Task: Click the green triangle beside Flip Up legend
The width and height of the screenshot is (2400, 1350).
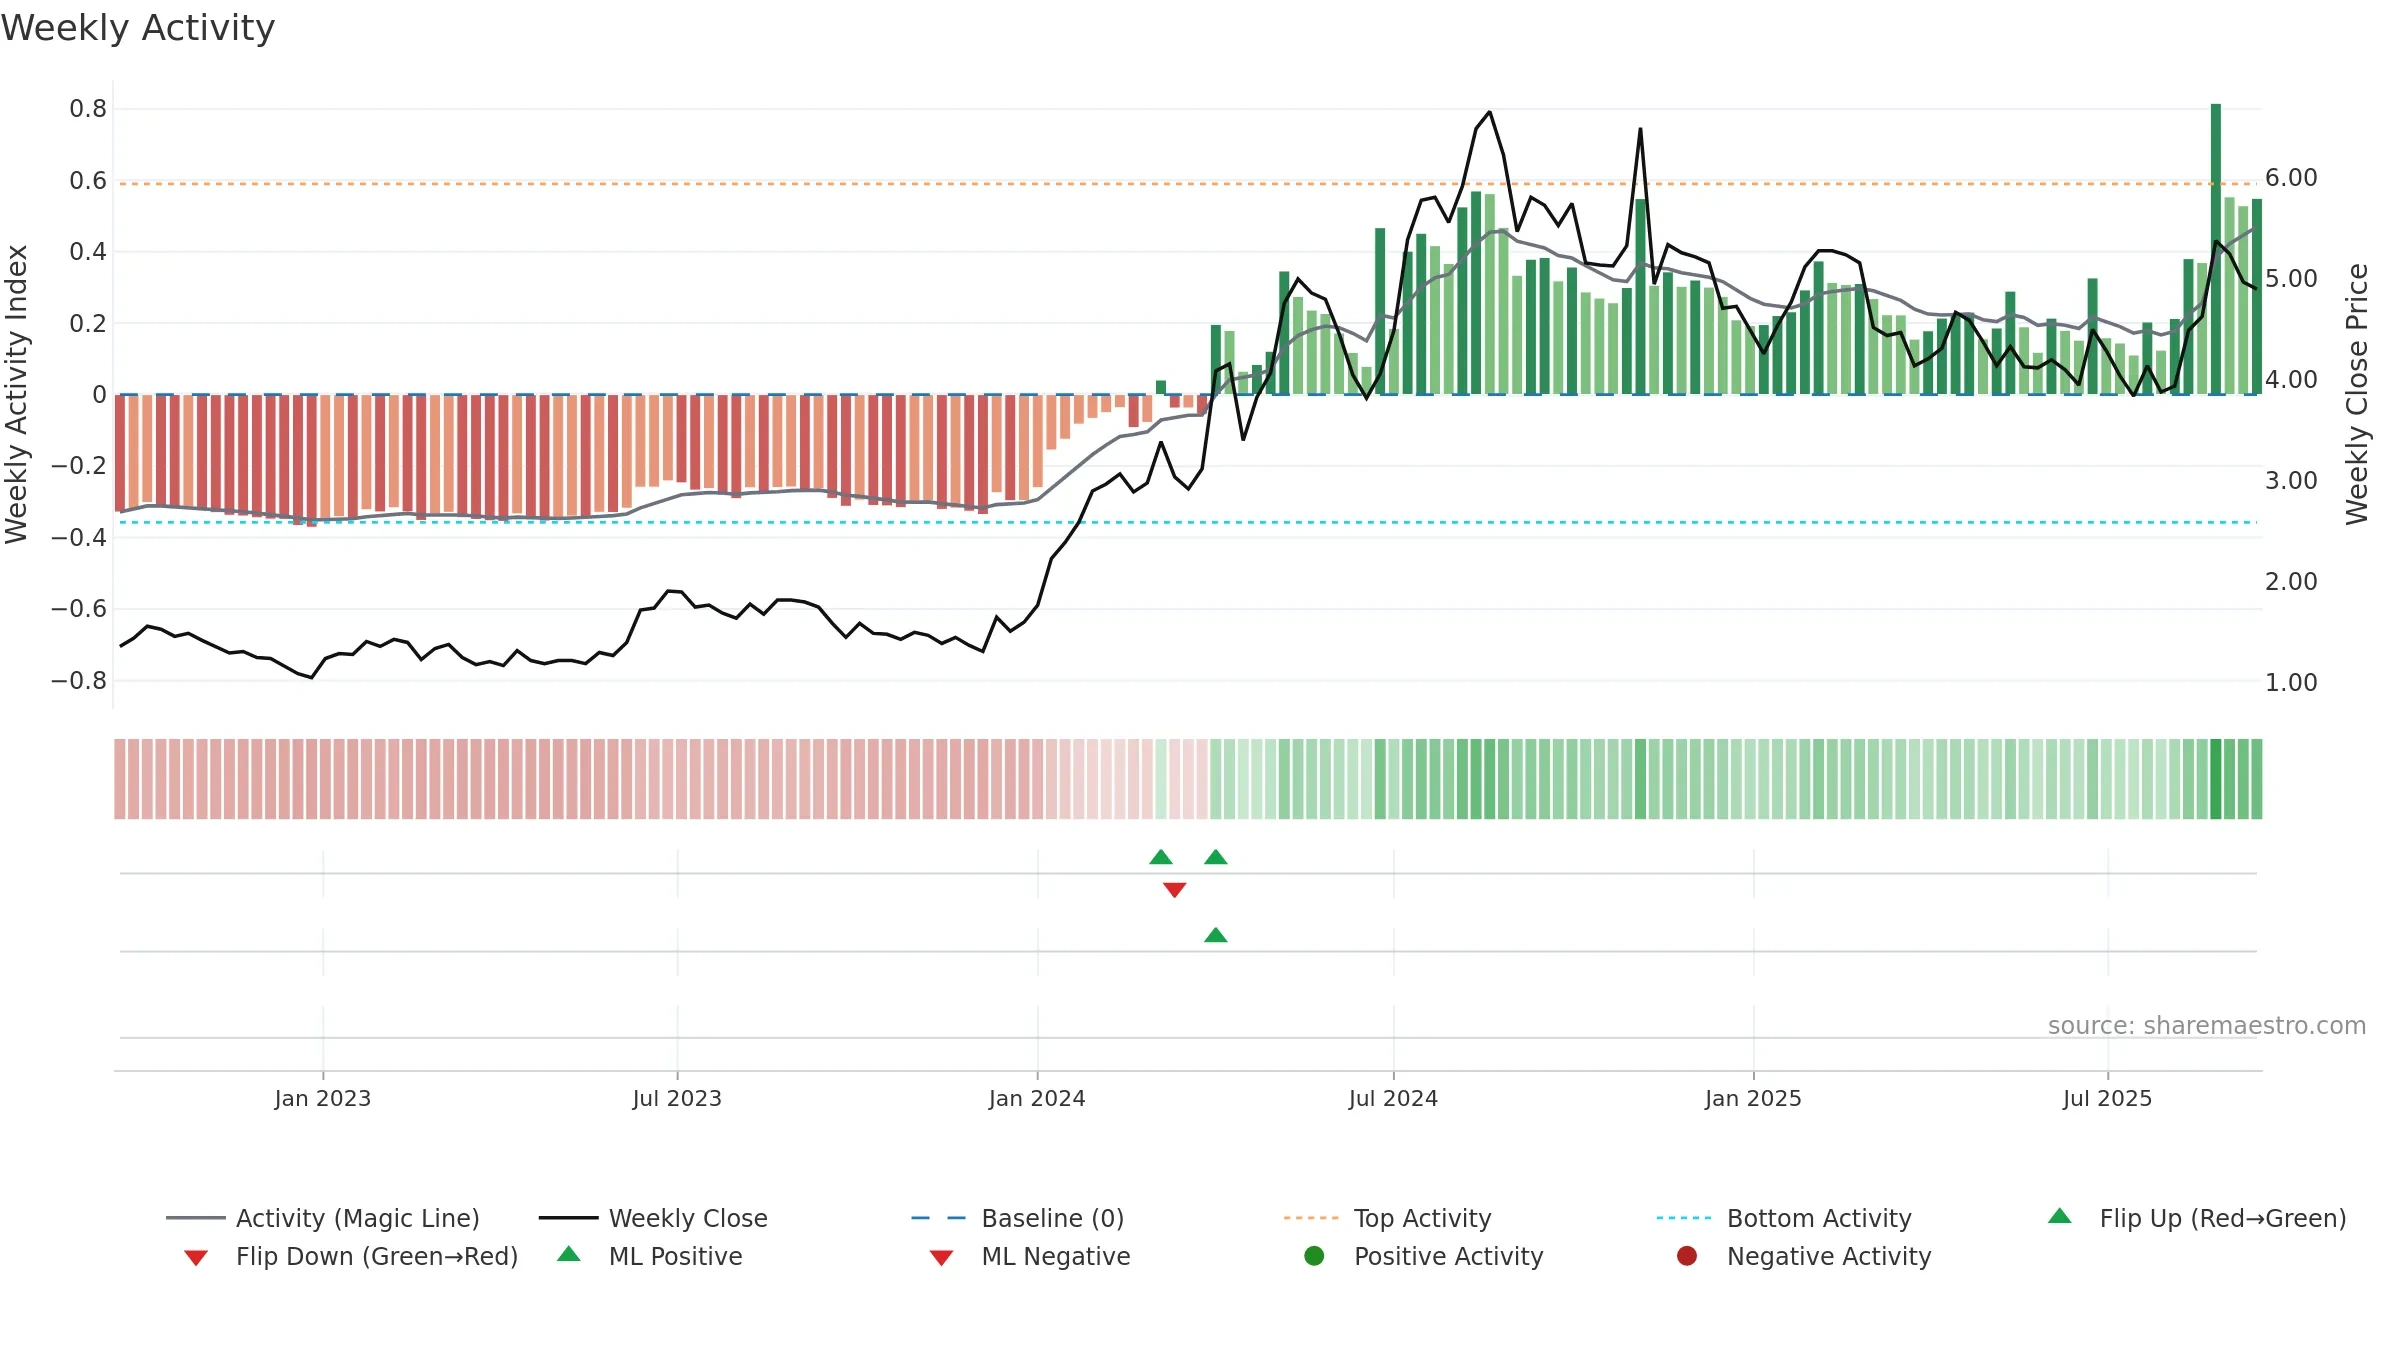Action: tap(2059, 1216)
